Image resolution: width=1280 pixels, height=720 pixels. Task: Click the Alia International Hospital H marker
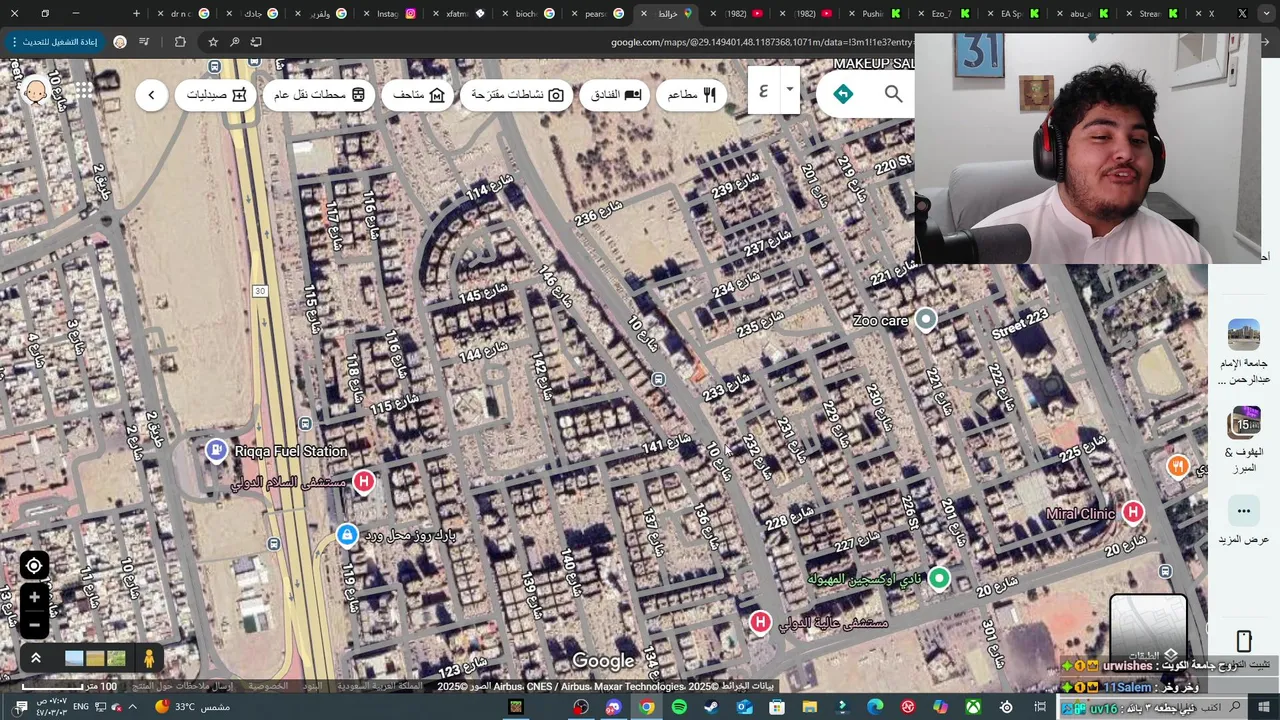[x=760, y=622]
